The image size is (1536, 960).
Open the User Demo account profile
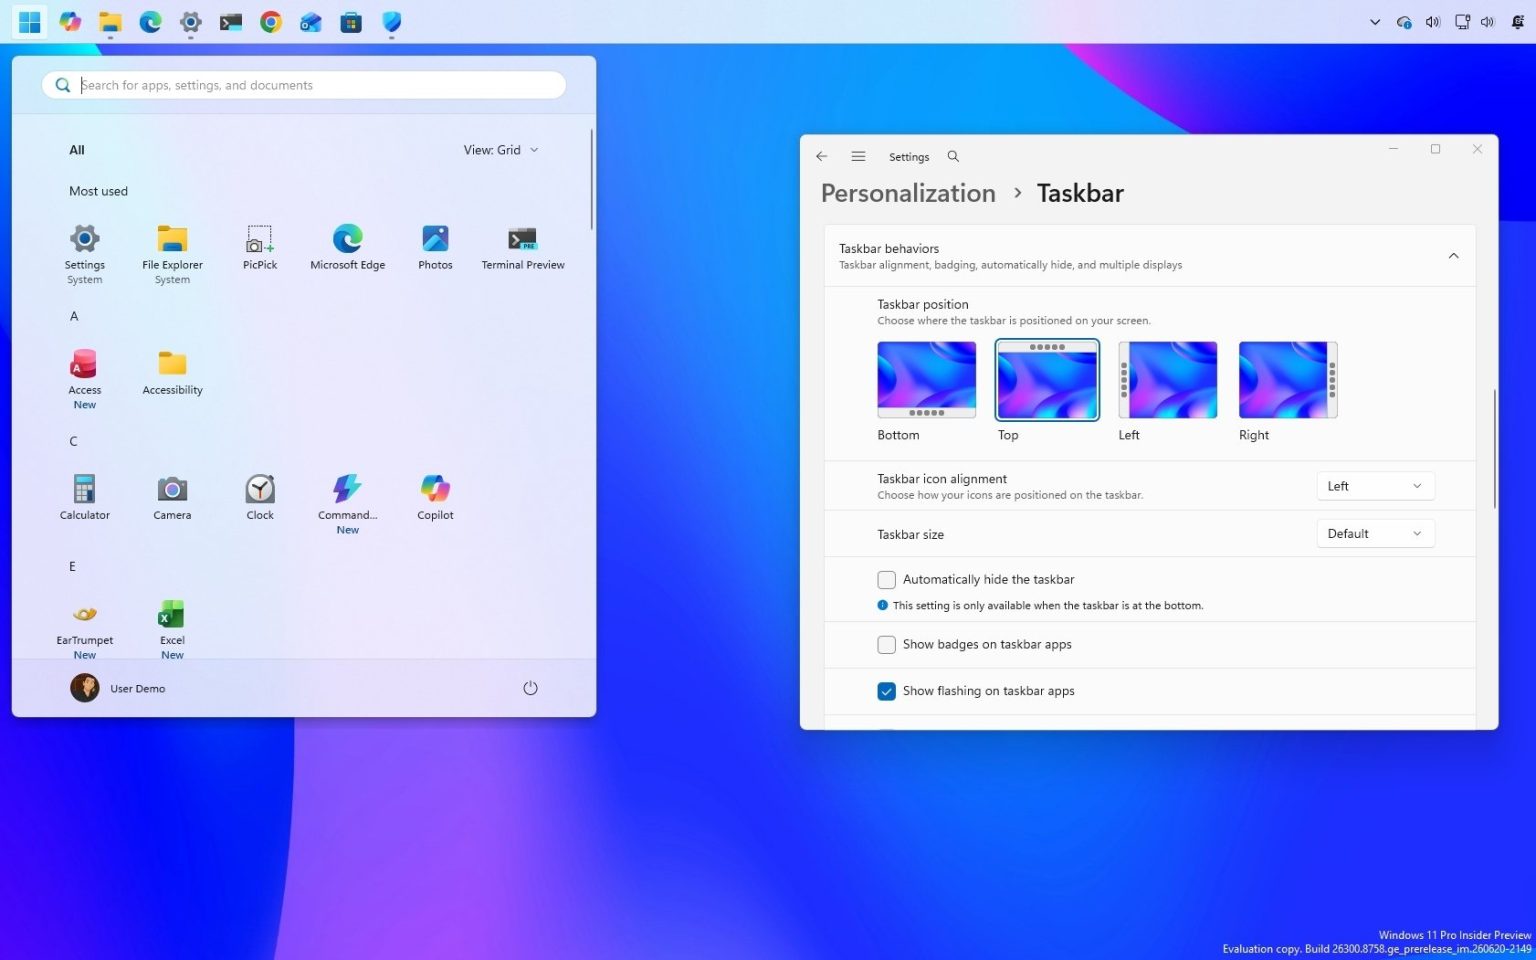118,688
